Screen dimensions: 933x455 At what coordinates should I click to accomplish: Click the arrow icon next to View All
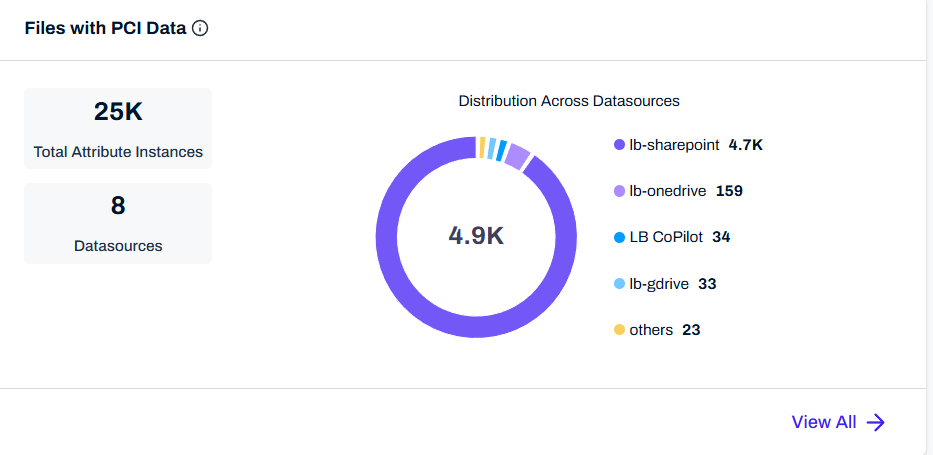[876, 422]
